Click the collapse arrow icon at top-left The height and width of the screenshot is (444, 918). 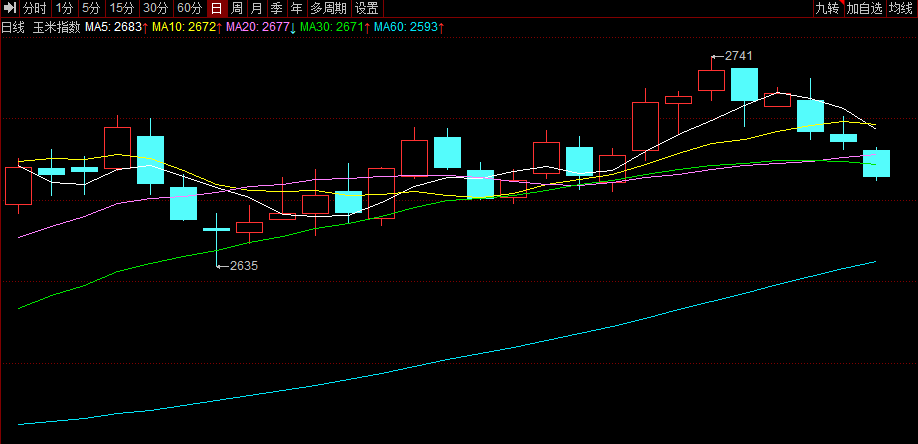[x=9, y=8]
